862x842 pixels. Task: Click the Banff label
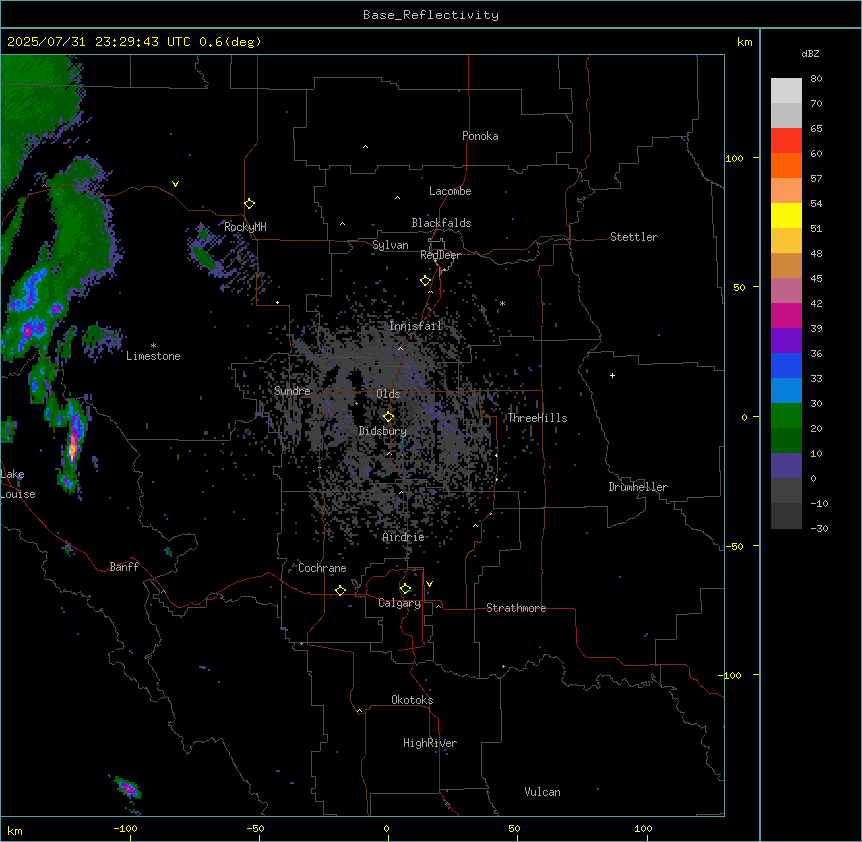124,567
